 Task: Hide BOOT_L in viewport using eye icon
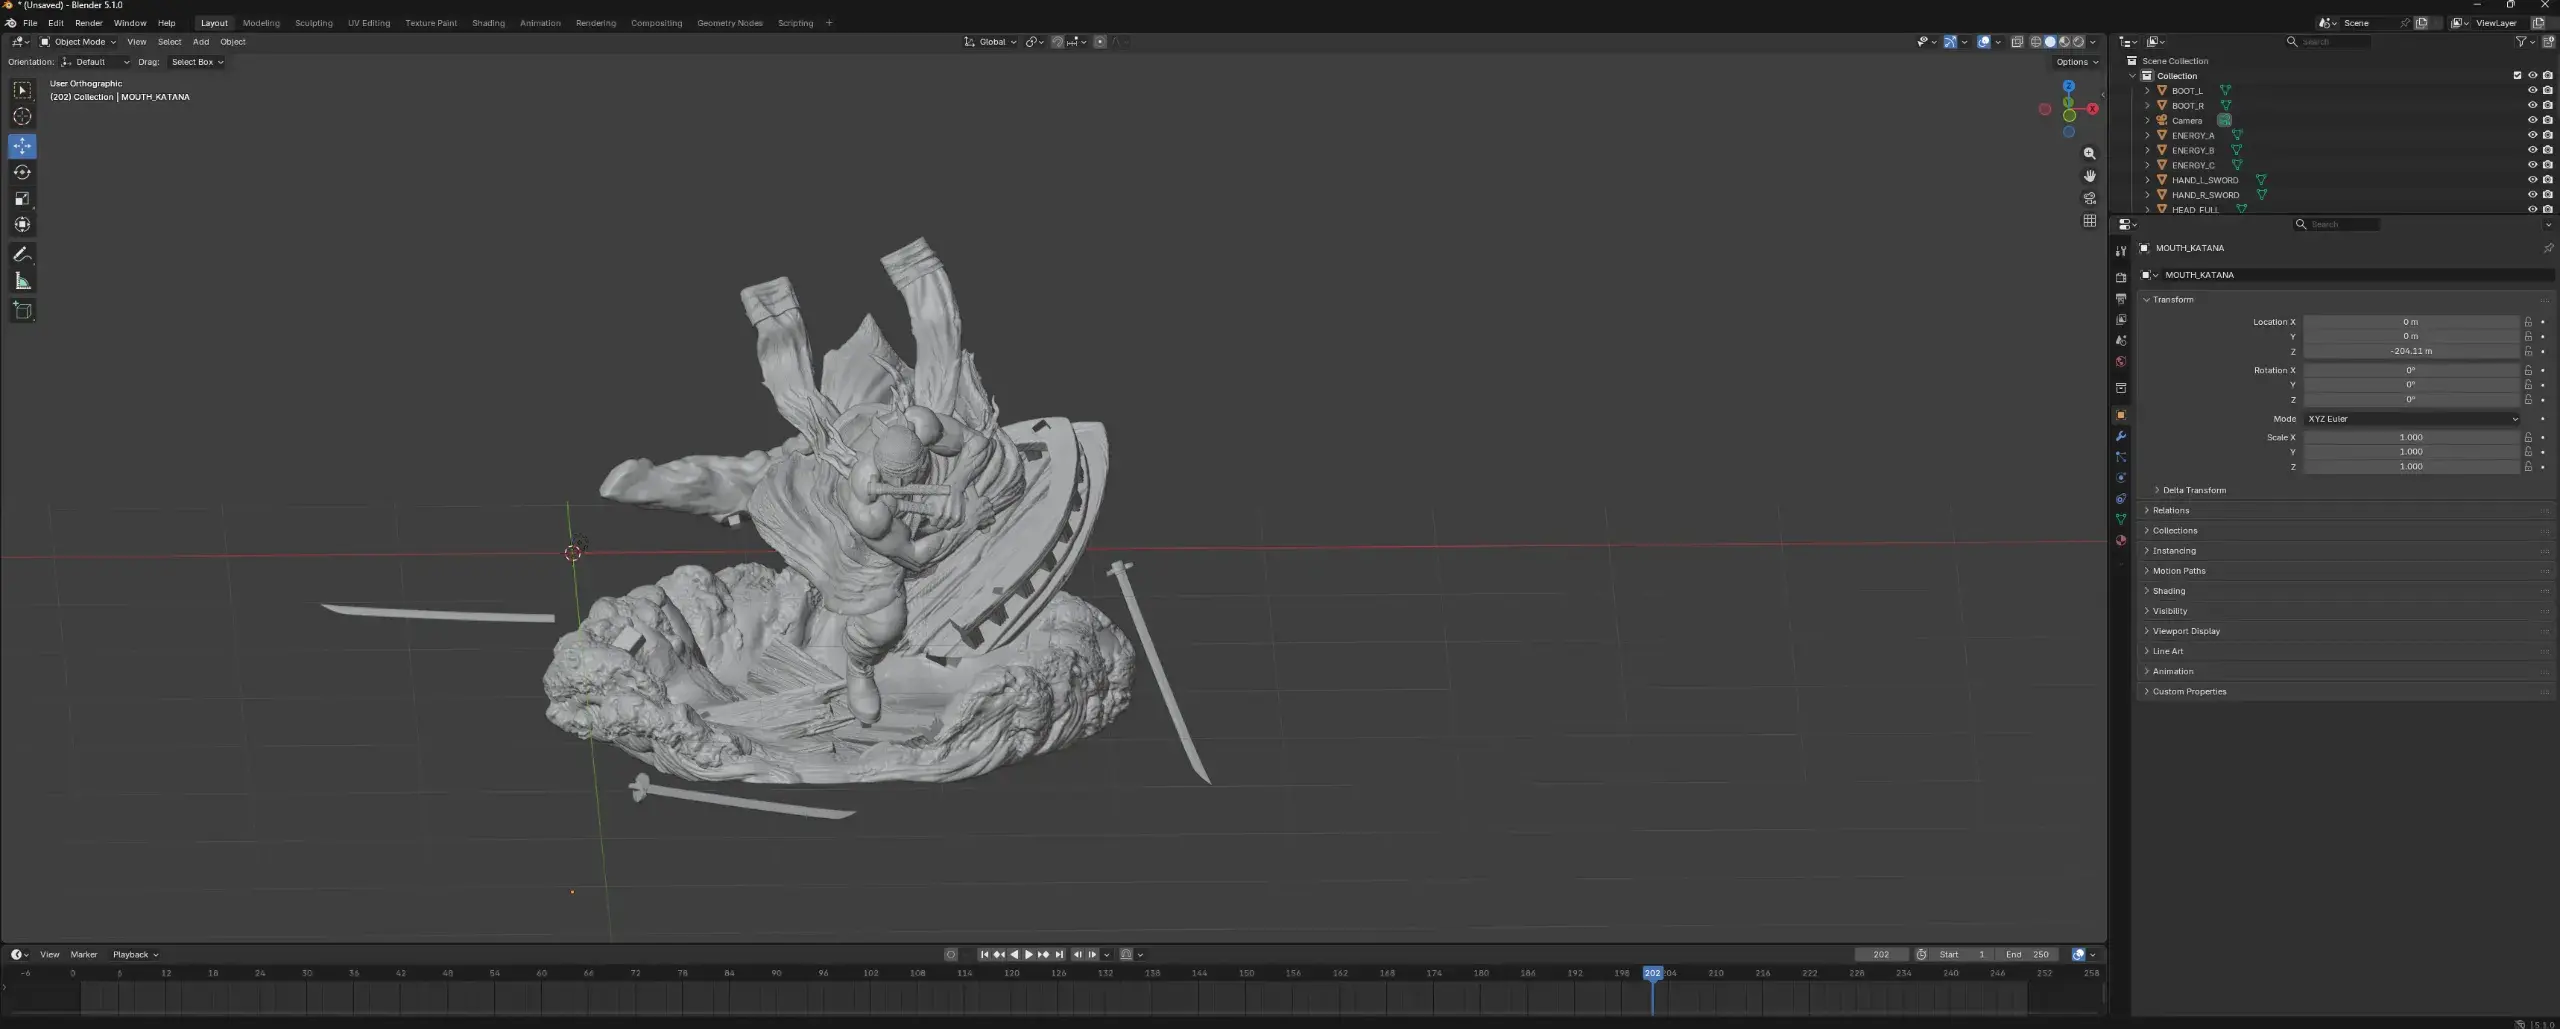pyautogui.click(x=2532, y=91)
